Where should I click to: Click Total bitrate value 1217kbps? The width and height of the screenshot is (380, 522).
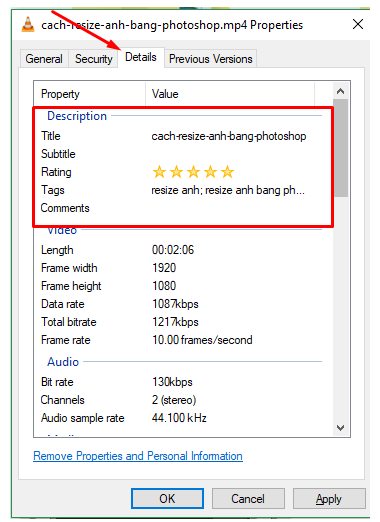175,322
